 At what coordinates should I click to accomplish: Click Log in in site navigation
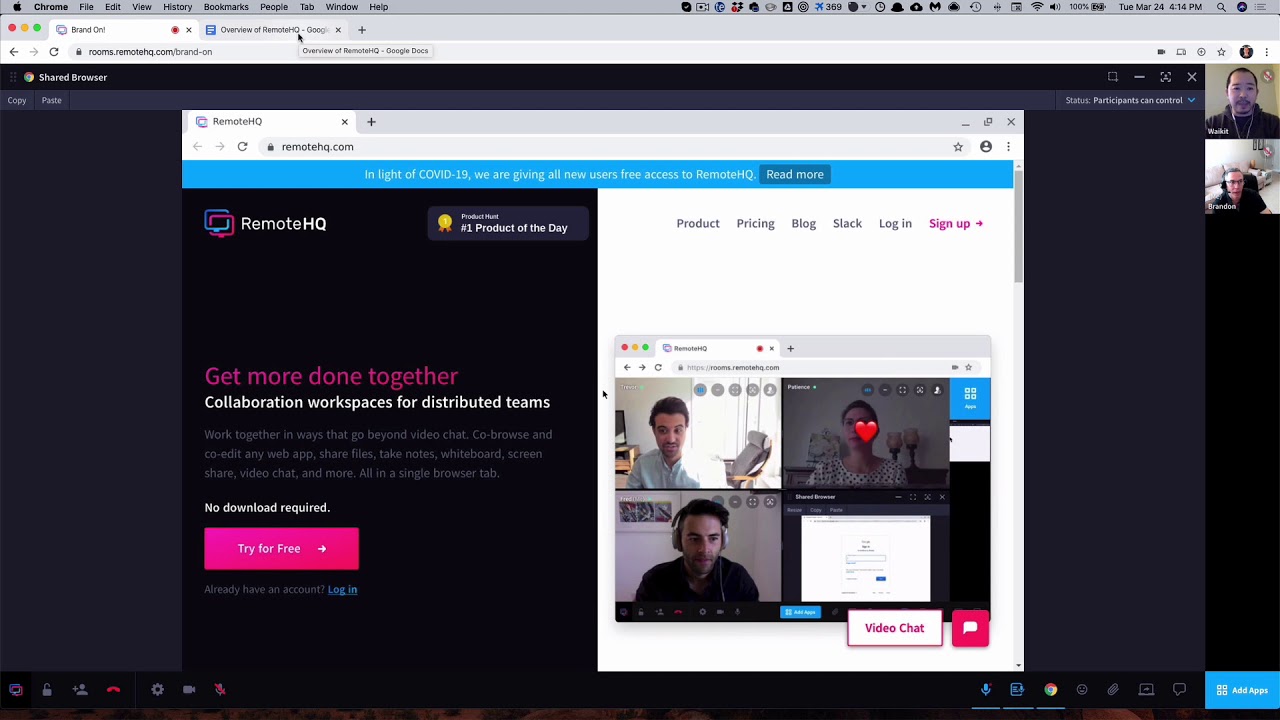pyautogui.click(x=895, y=224)
